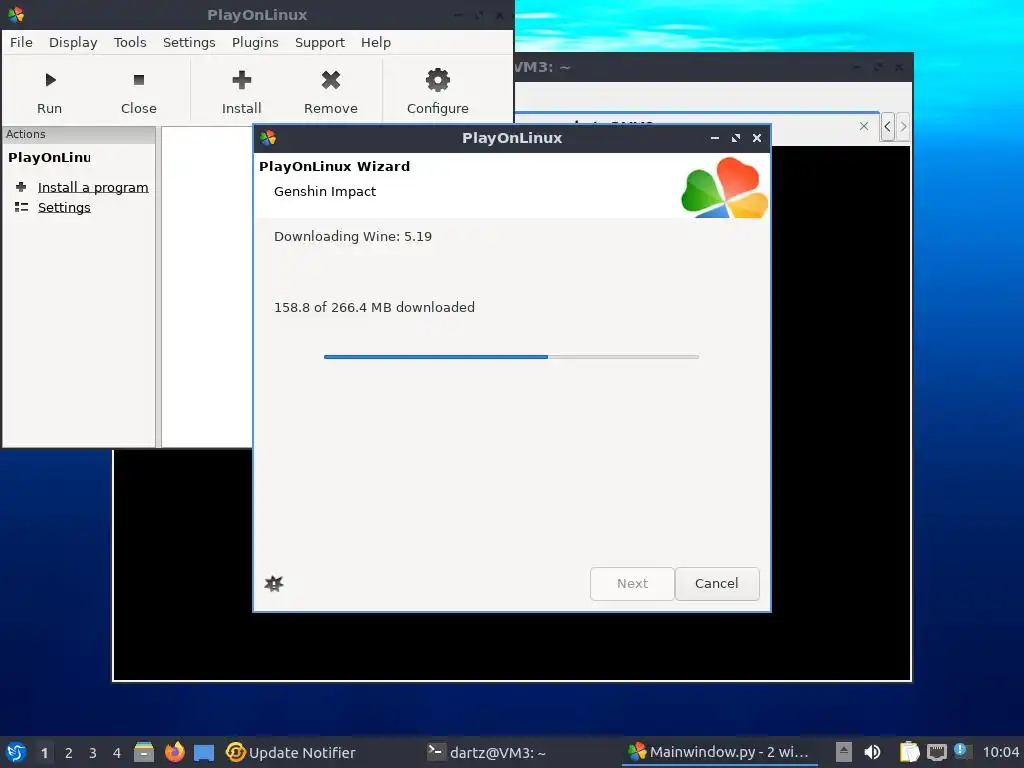Click the 'Actions' sidebar header
This screenshot has width=1024, height=768.
click(25, 134)
